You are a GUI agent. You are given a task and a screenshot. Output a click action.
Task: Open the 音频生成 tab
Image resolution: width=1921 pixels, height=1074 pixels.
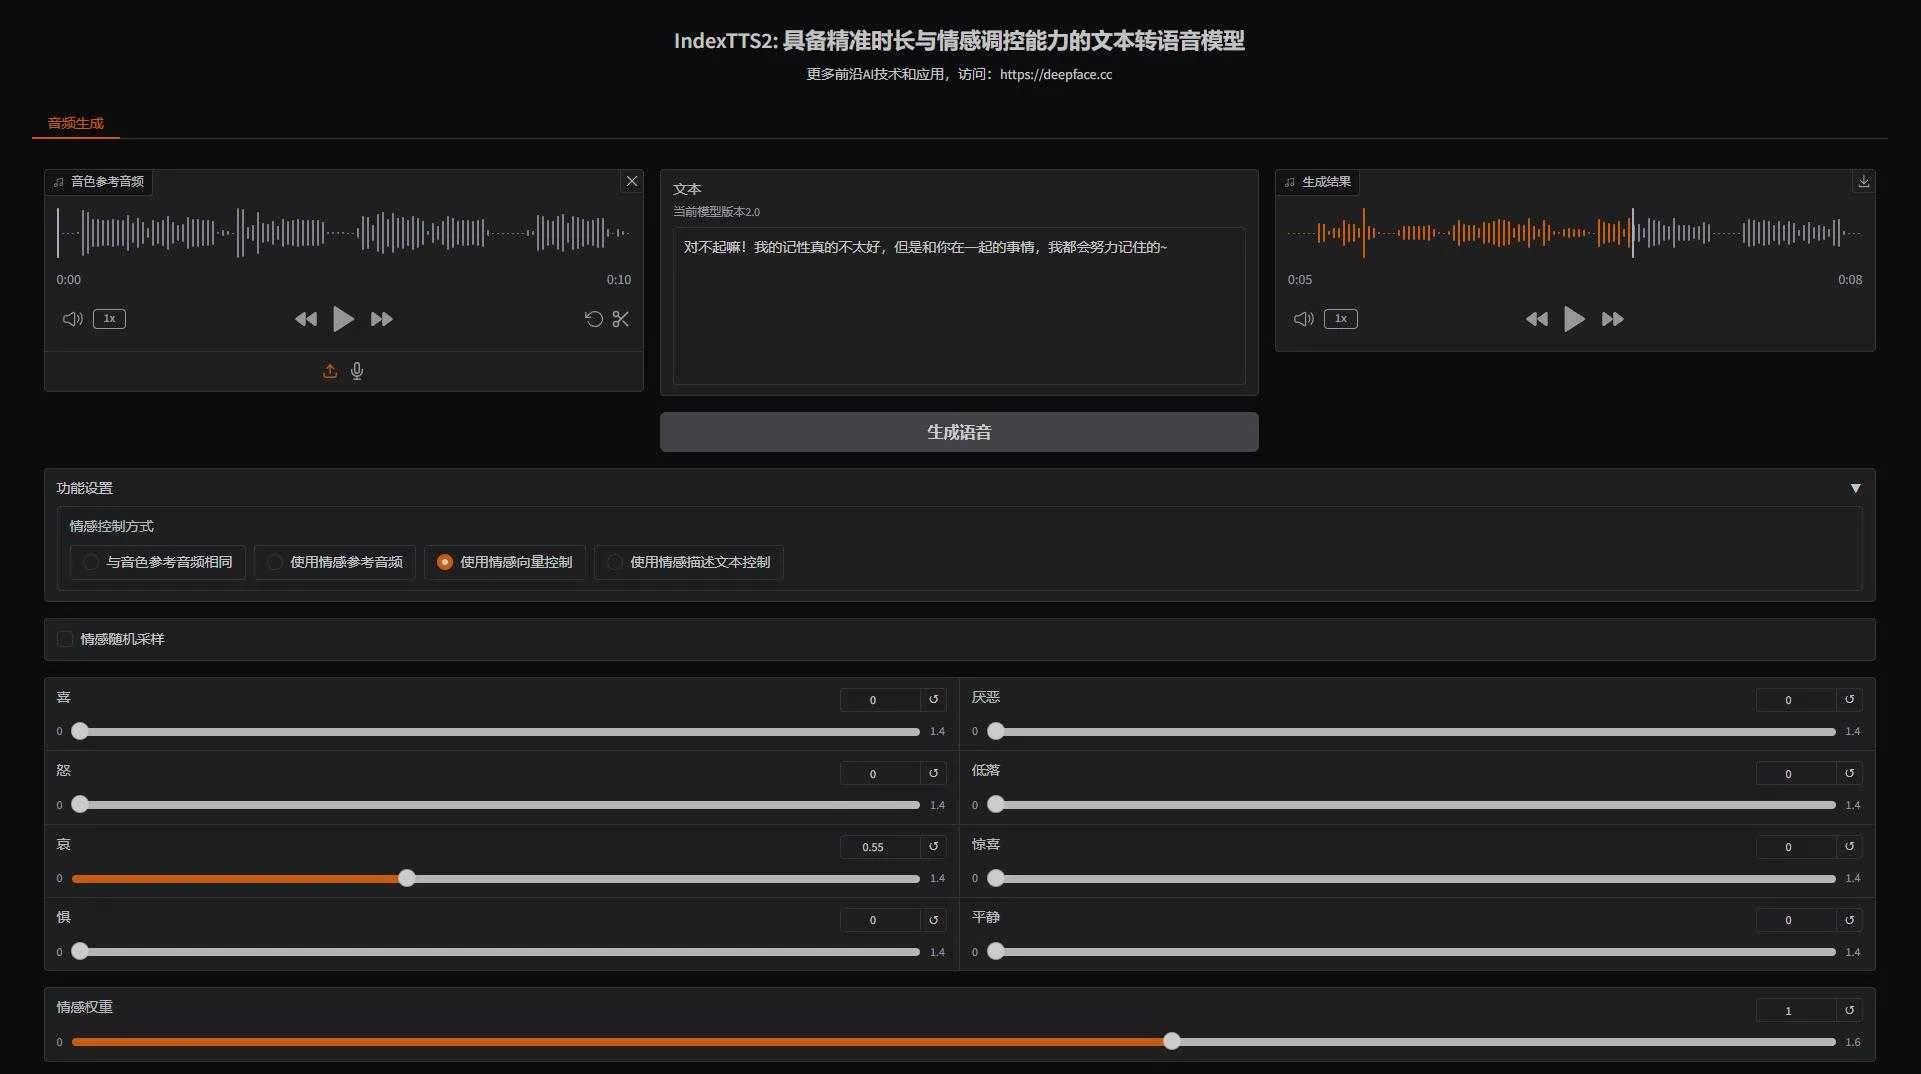[76, 123]
